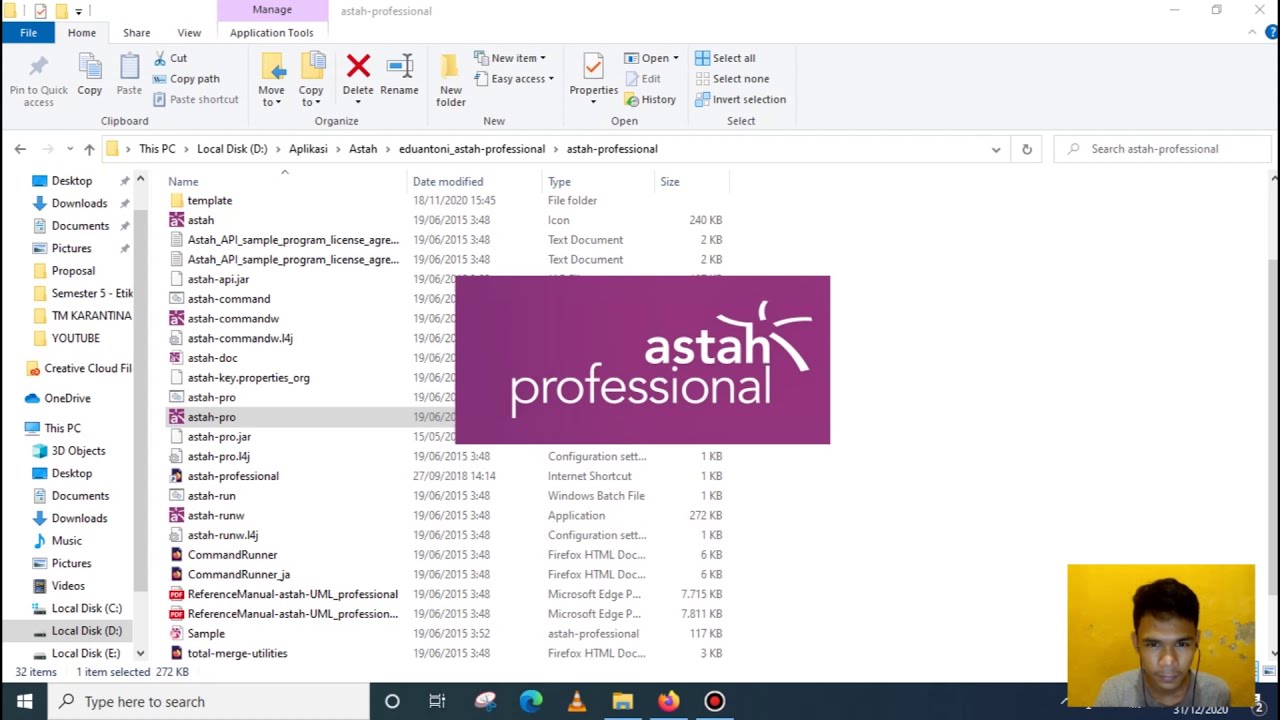Sort by the Size column header
The image size is (1280, 720).
[x=669, y=182]
